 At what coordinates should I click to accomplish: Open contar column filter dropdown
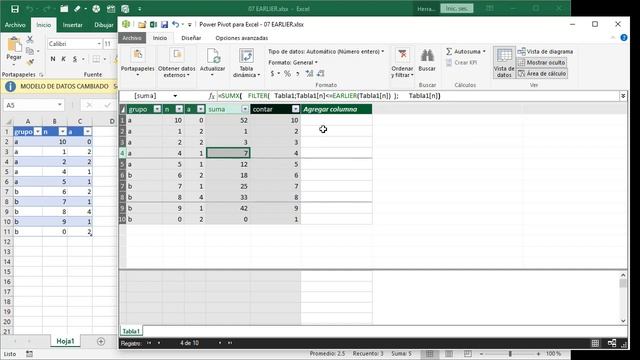[296, 109]
